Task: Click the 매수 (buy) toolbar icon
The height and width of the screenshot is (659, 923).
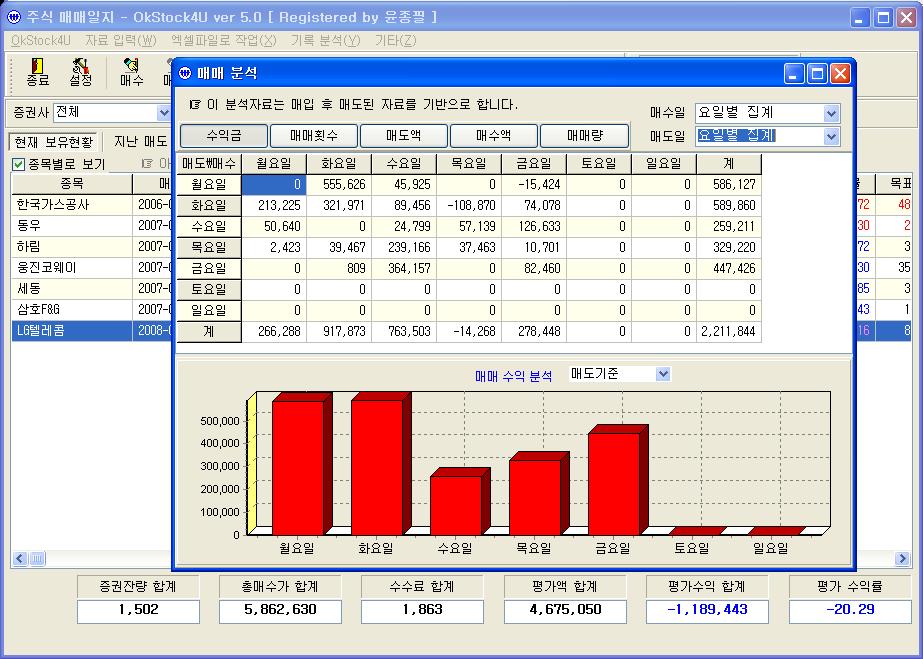Action: tap(131, 72)
